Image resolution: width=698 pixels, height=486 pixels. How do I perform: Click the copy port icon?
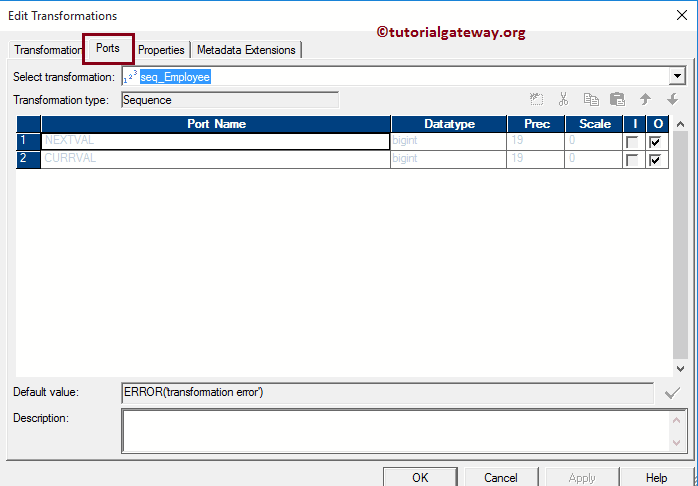[x=591, y=99]
